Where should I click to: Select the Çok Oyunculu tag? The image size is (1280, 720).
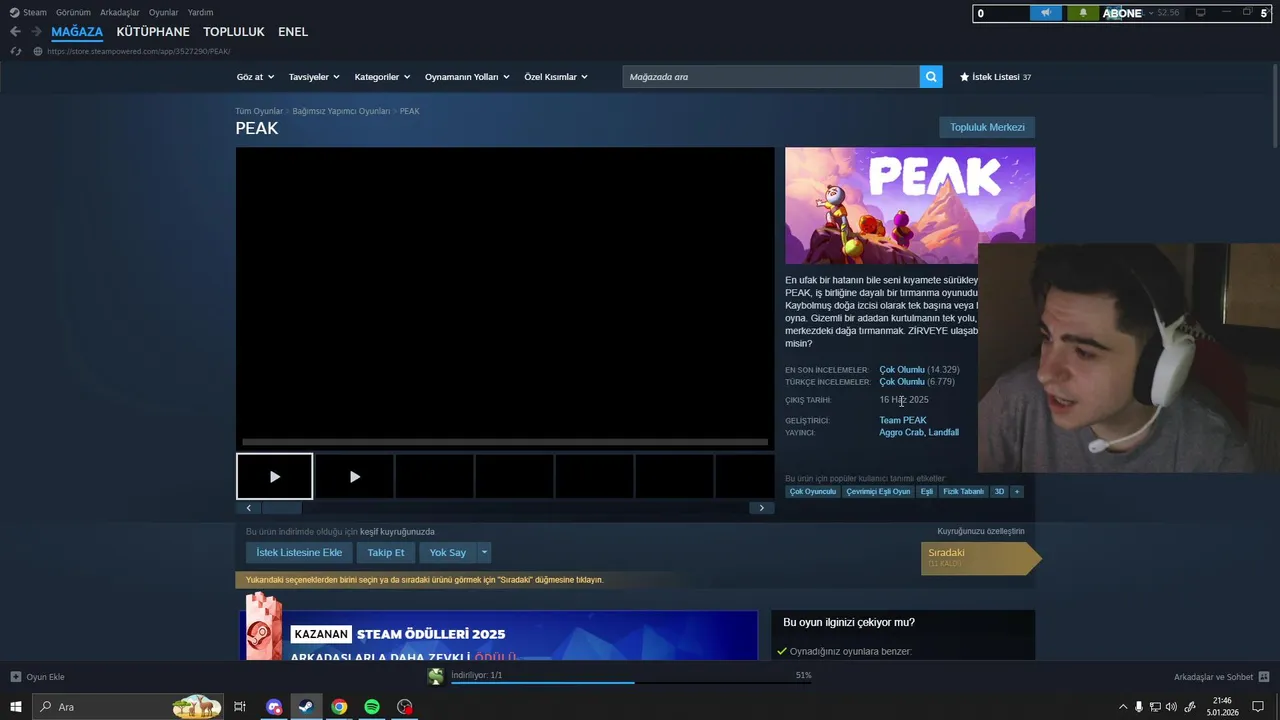[x=812, y=492]
